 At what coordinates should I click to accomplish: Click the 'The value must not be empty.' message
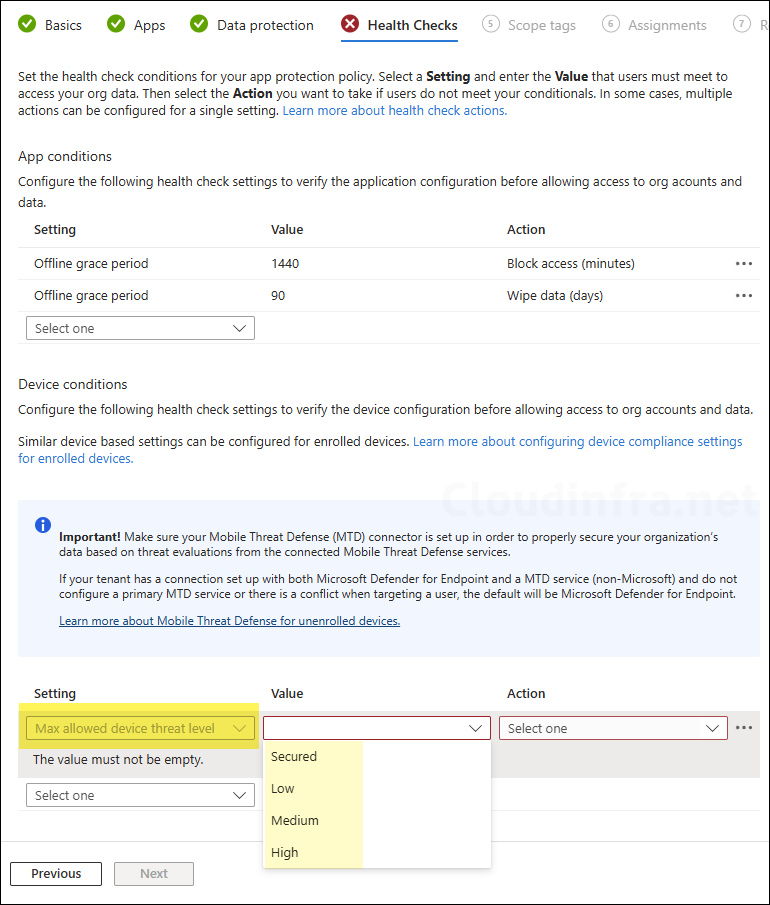[118, 760]
